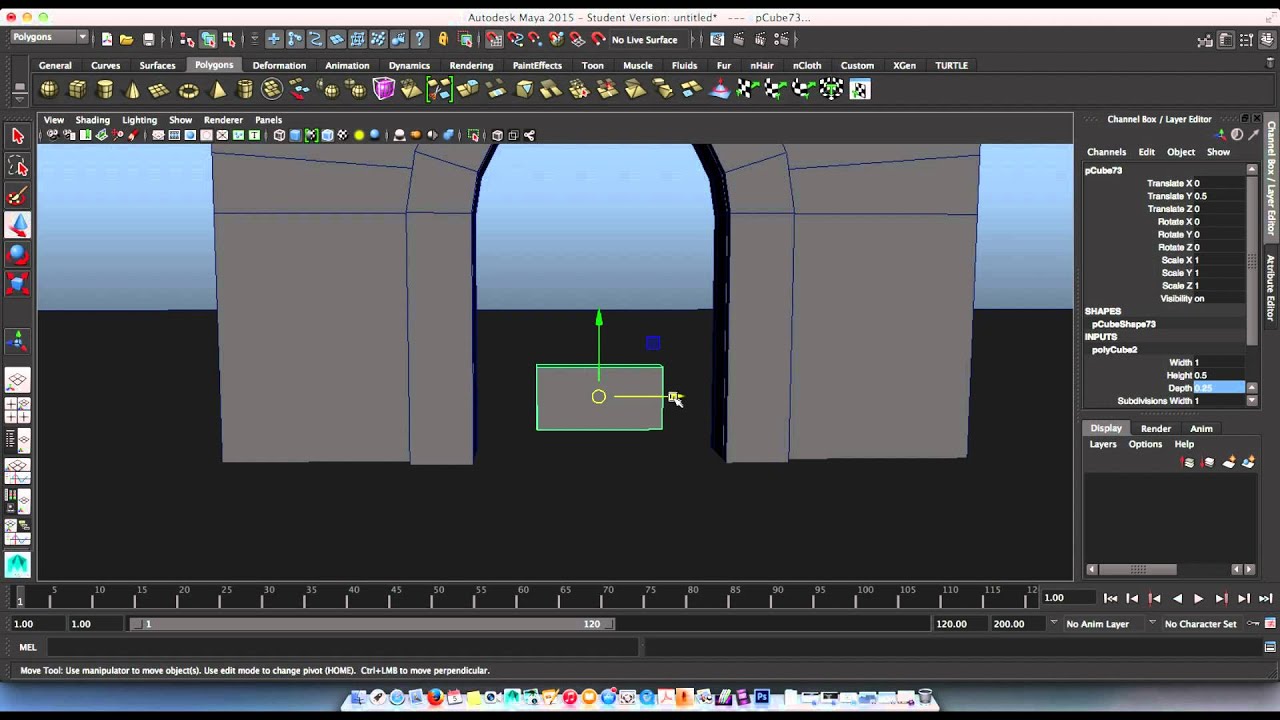This screenshot has width=1280, height=720.
Task: Create a polygon cone from the shelf
Action: pos(133,90)
